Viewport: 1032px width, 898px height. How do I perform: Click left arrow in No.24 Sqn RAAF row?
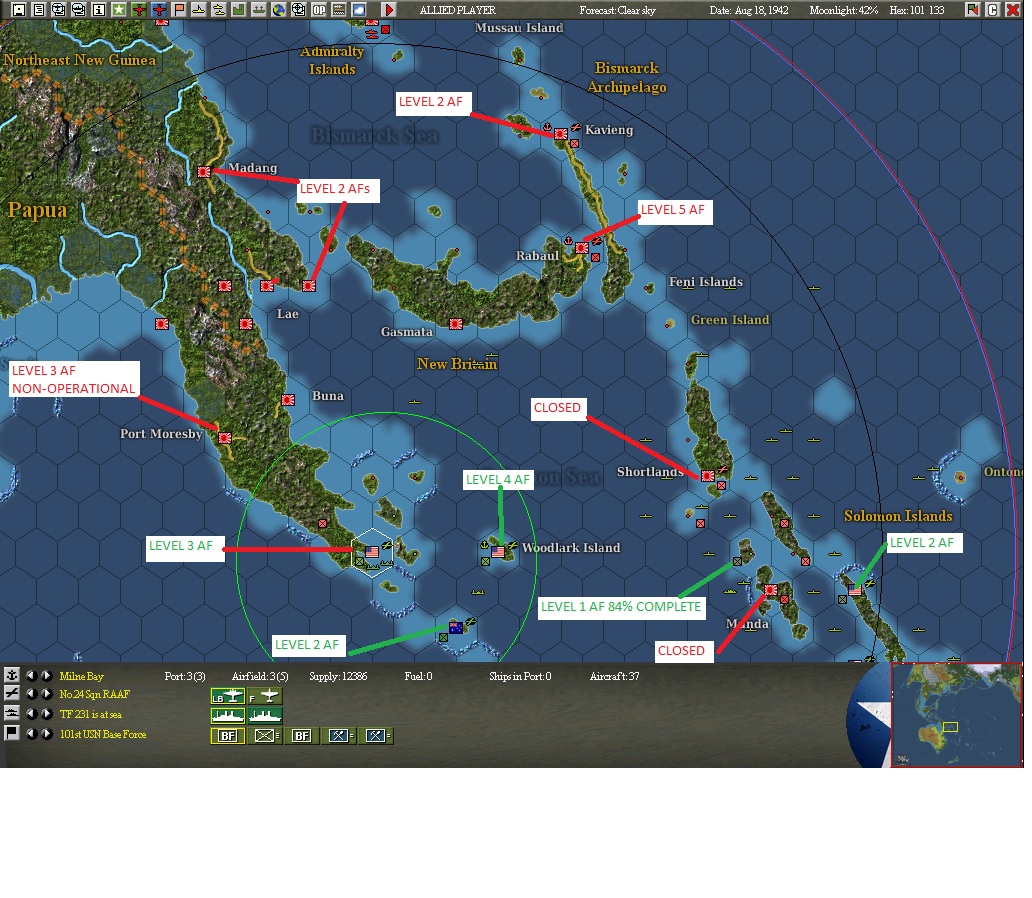coord(31,694)
